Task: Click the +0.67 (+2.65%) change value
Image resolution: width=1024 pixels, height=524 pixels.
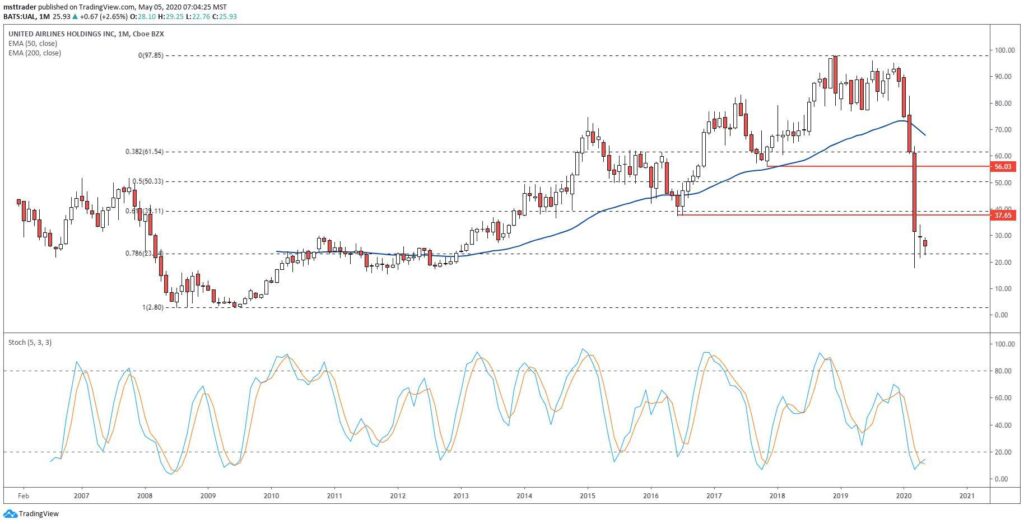Action: 104,16
